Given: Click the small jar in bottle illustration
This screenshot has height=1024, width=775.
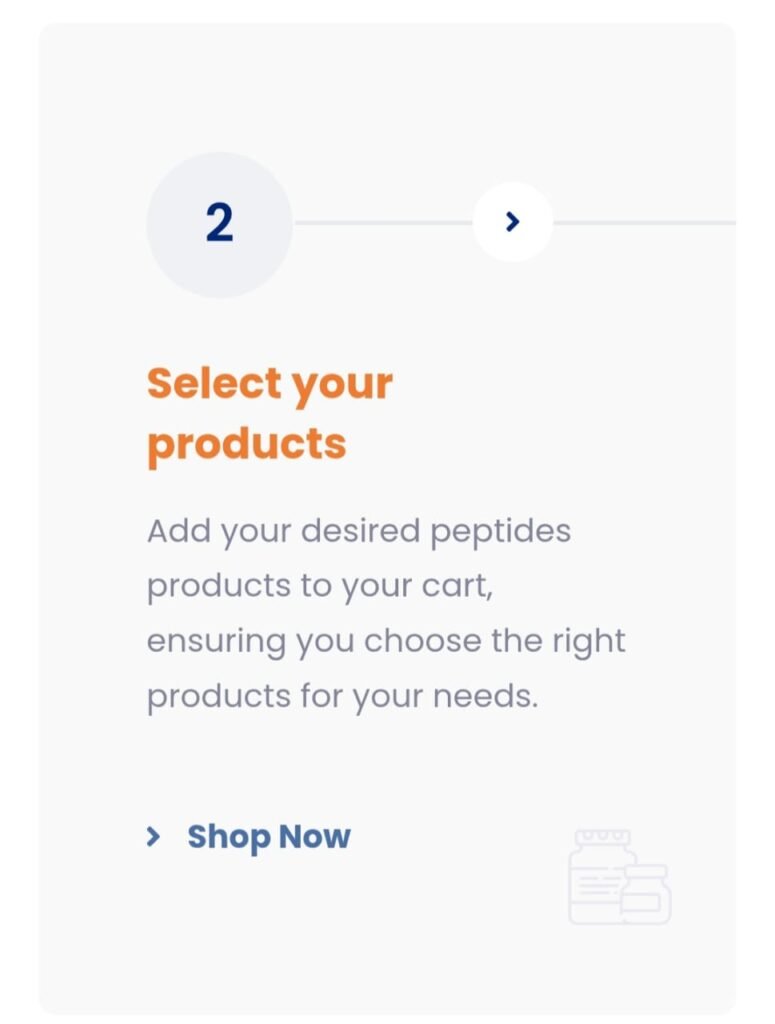Looking at the screenshot, I should pyautogui.click(x=647, y=893).
